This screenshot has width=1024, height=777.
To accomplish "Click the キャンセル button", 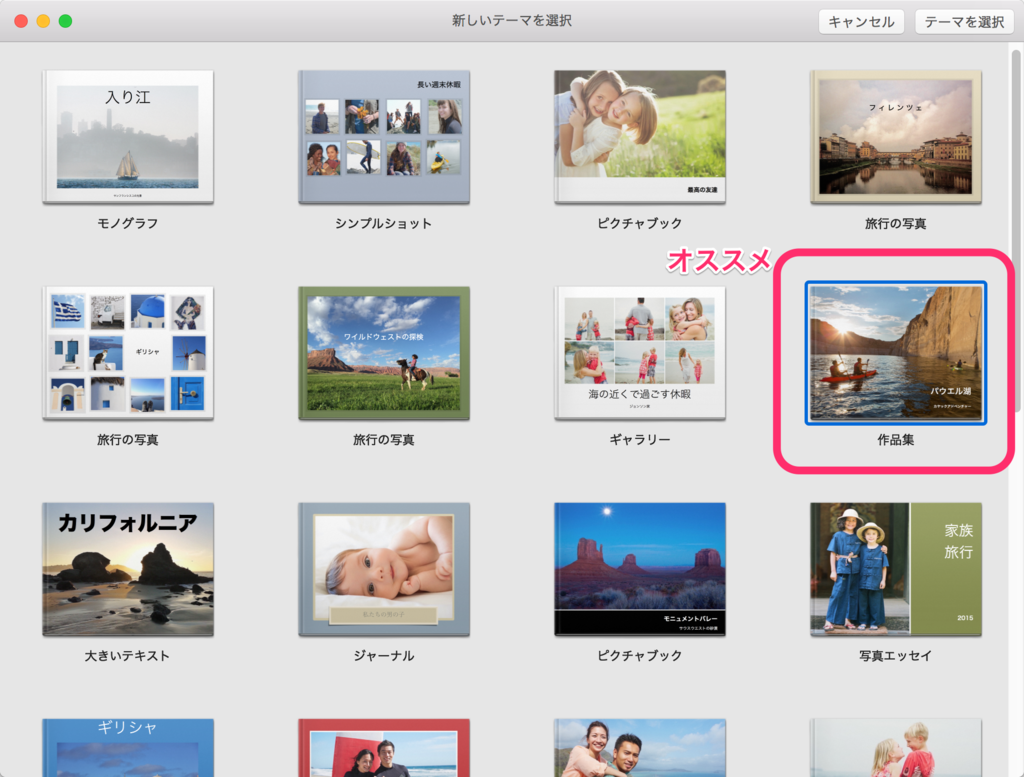I will tap(861, 22).
